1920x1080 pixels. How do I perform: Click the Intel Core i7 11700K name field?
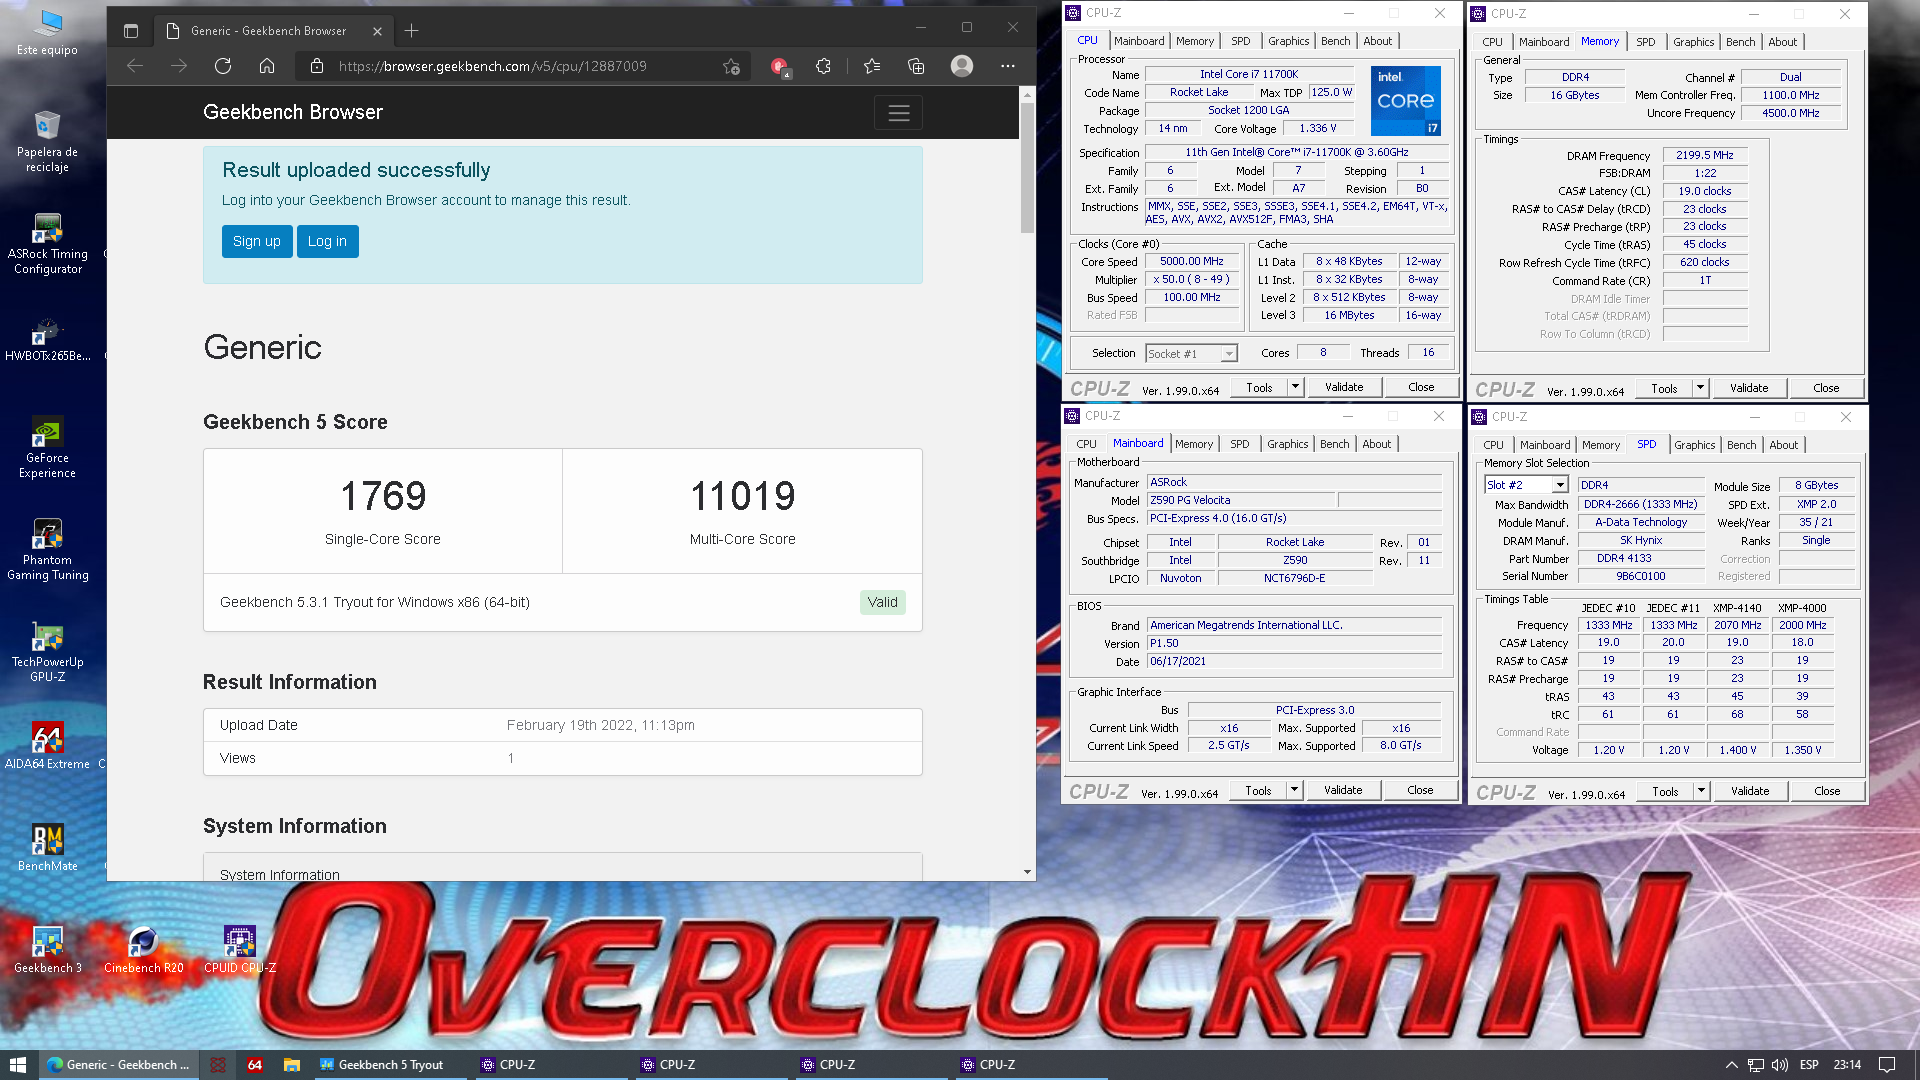point(1249,74)
